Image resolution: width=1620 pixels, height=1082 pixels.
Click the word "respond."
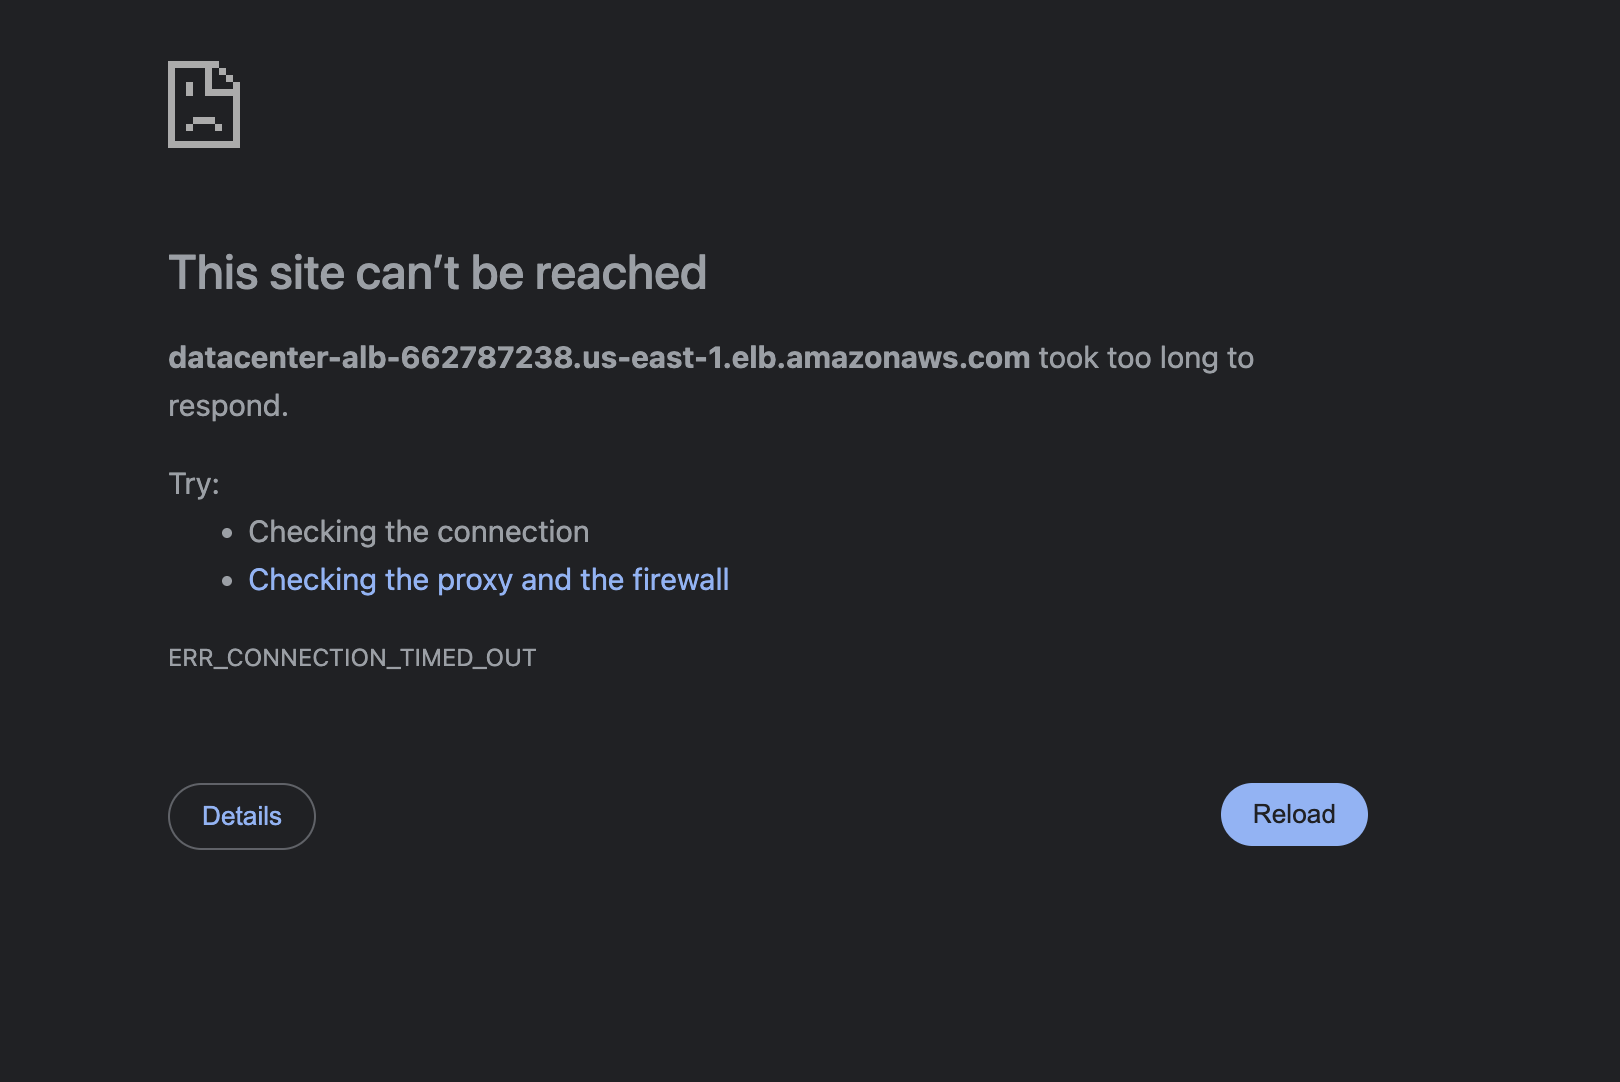click(x=228, y=406)
